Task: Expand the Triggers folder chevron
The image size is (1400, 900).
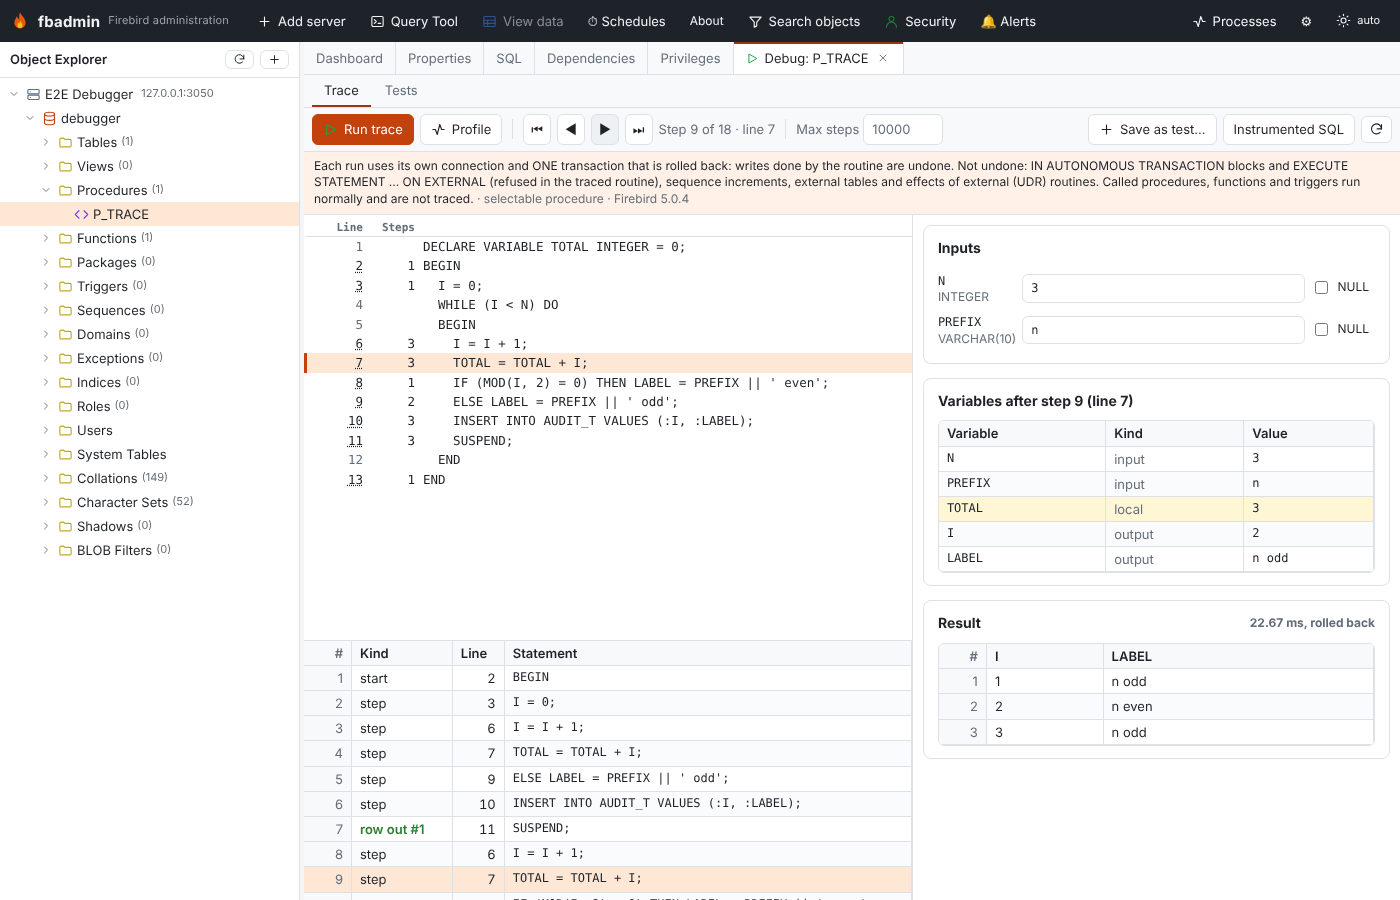Action: pyautogui.click(x=46, y=286)
